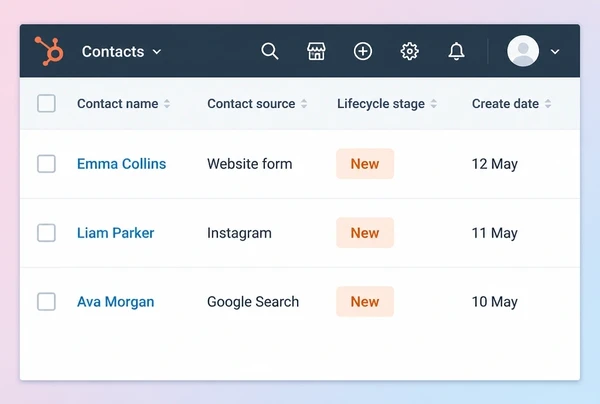Open the settings gear icon
Screen dimensions: 600x404
409,51
